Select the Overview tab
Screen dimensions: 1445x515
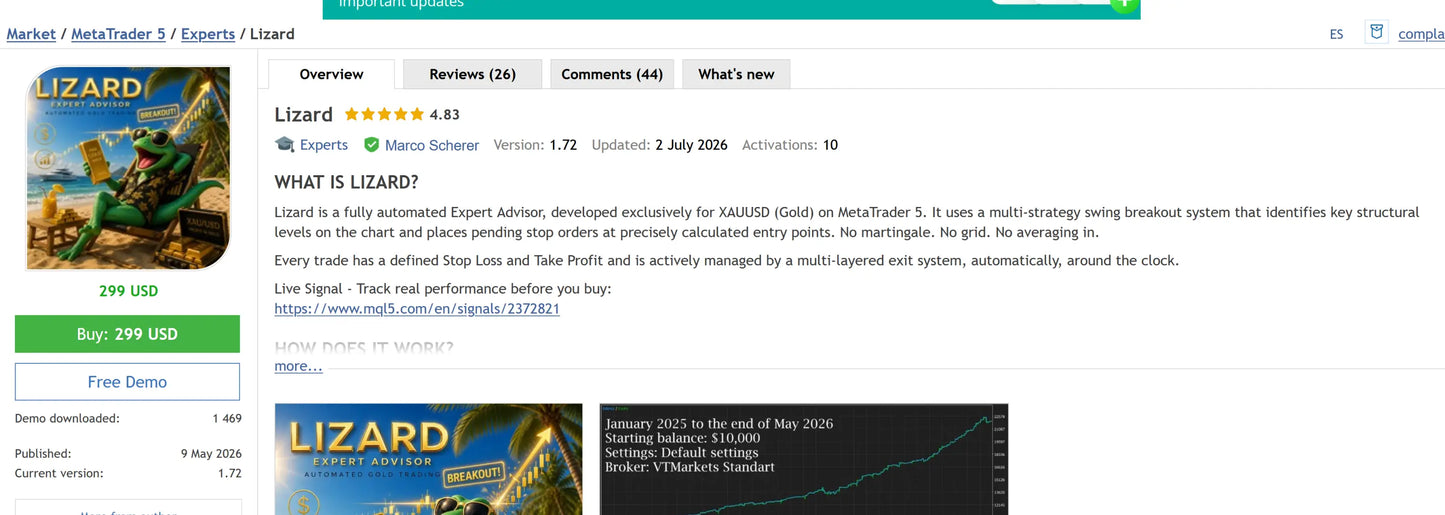pyautogui.click(x=331, y=74)
